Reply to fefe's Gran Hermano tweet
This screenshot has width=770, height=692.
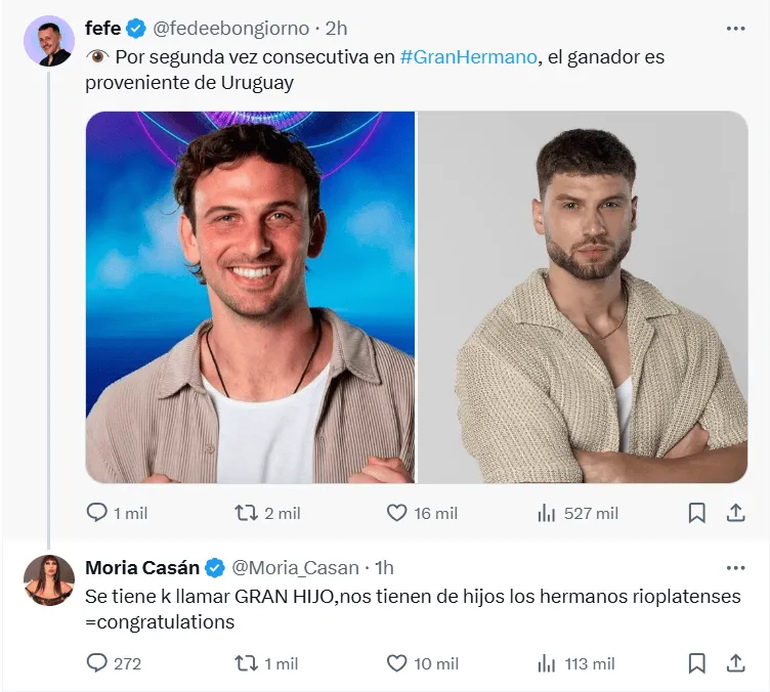97,513
